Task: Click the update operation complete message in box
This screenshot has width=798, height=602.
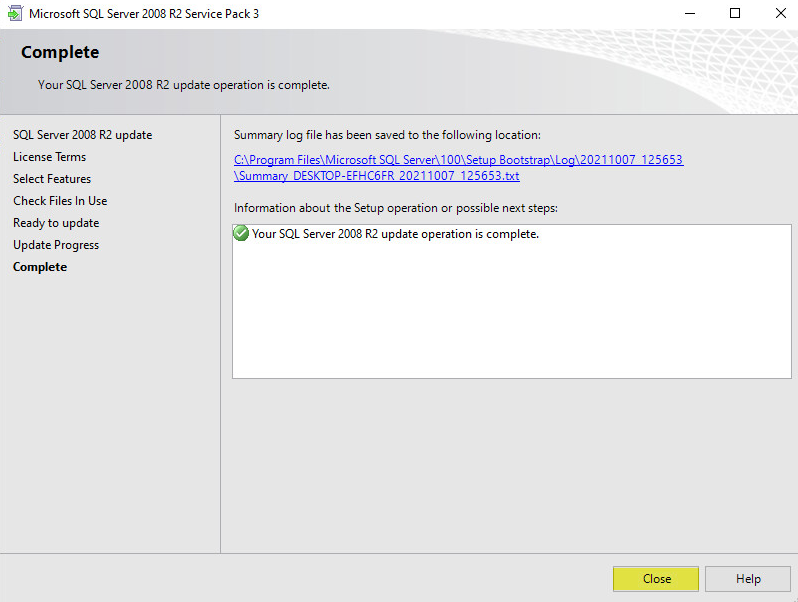Action: pyautogui.click(x=395, y=234)
